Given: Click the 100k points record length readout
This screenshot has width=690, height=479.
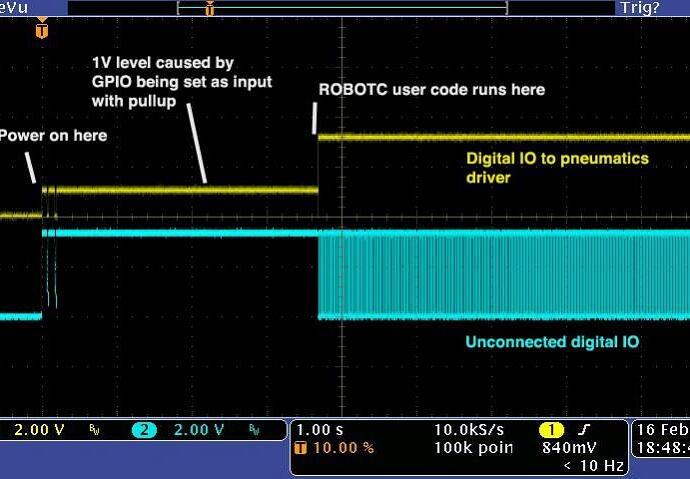Looking at the screenshot, I should pyautogui.click(x=473, y=448).
